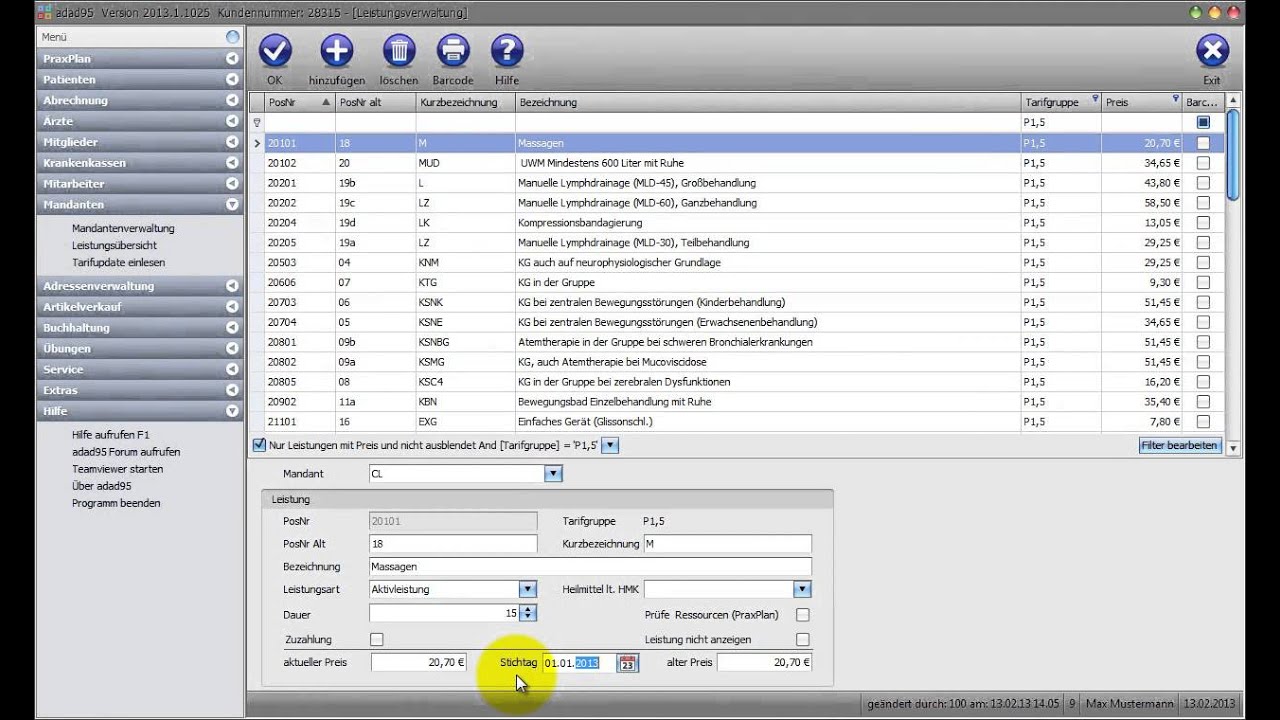The width and height of the screenshot is (1280, 720).
Task: Expand the Leistungsart dropdown
Action: 527,590
